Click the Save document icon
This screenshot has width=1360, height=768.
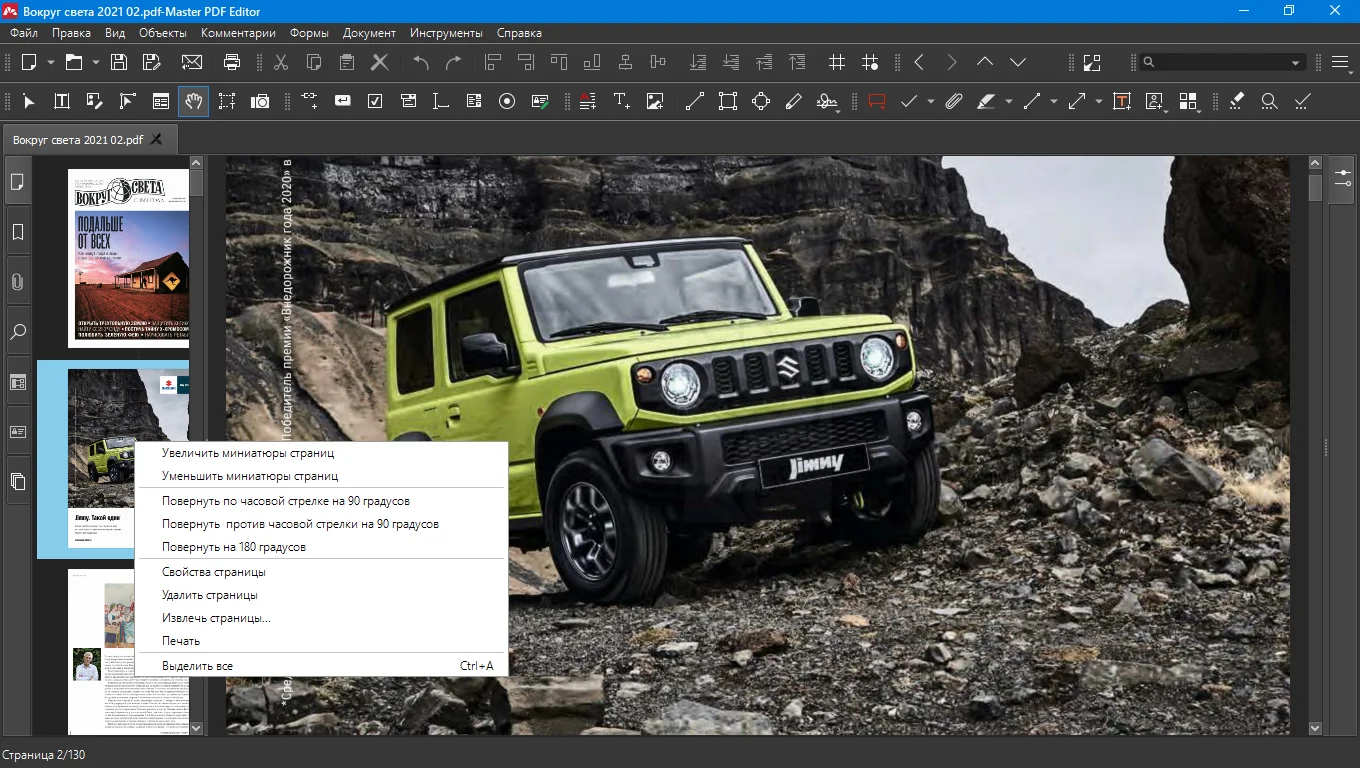[x=118, y=62]
